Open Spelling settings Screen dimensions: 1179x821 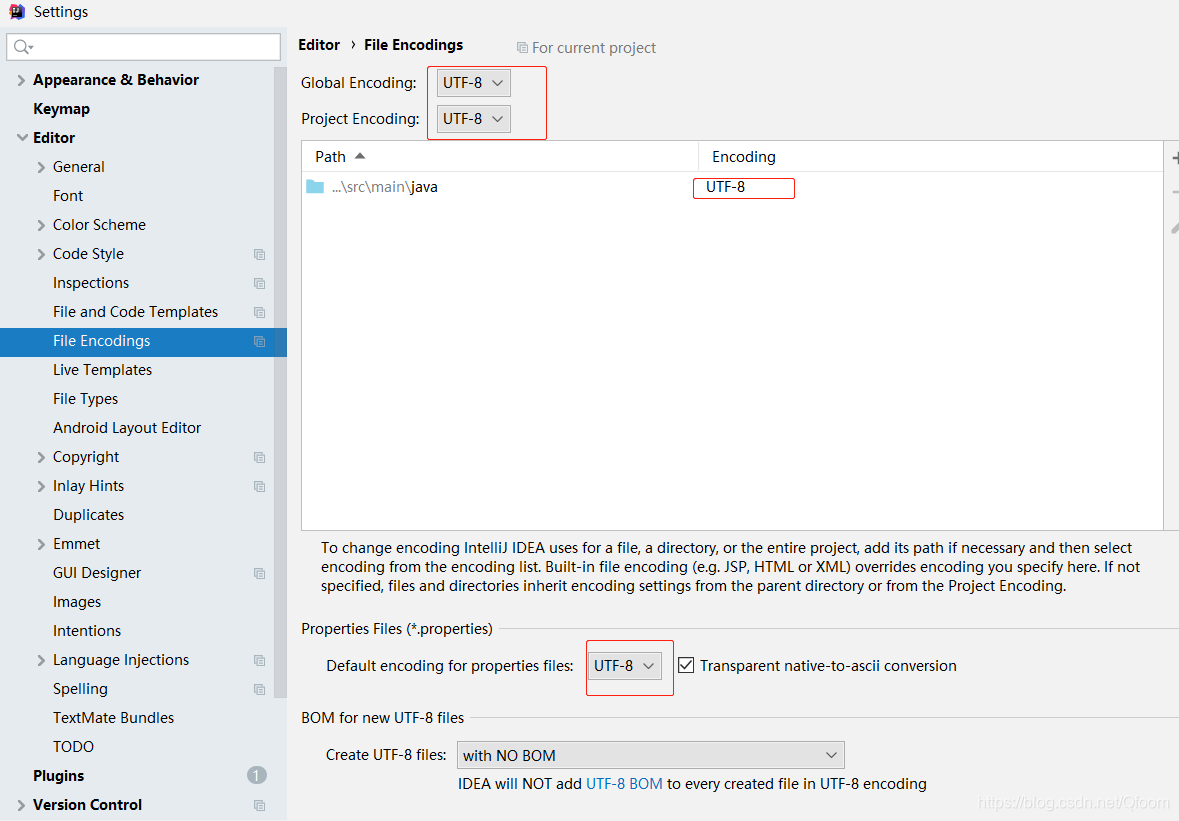click(x=80, y=689)
